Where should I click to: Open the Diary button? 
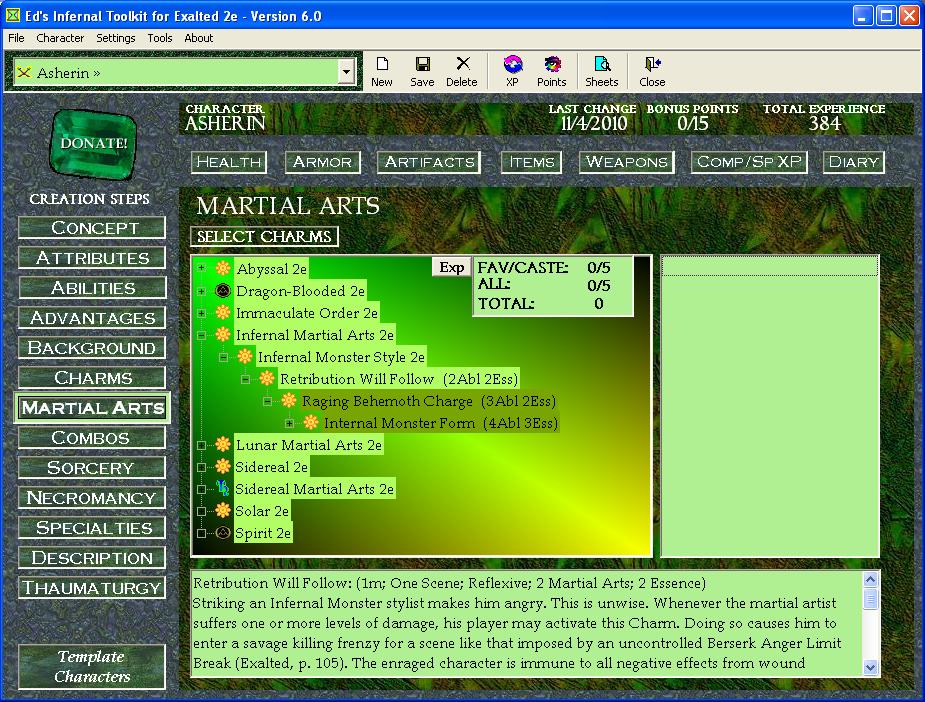click(854, 162)
